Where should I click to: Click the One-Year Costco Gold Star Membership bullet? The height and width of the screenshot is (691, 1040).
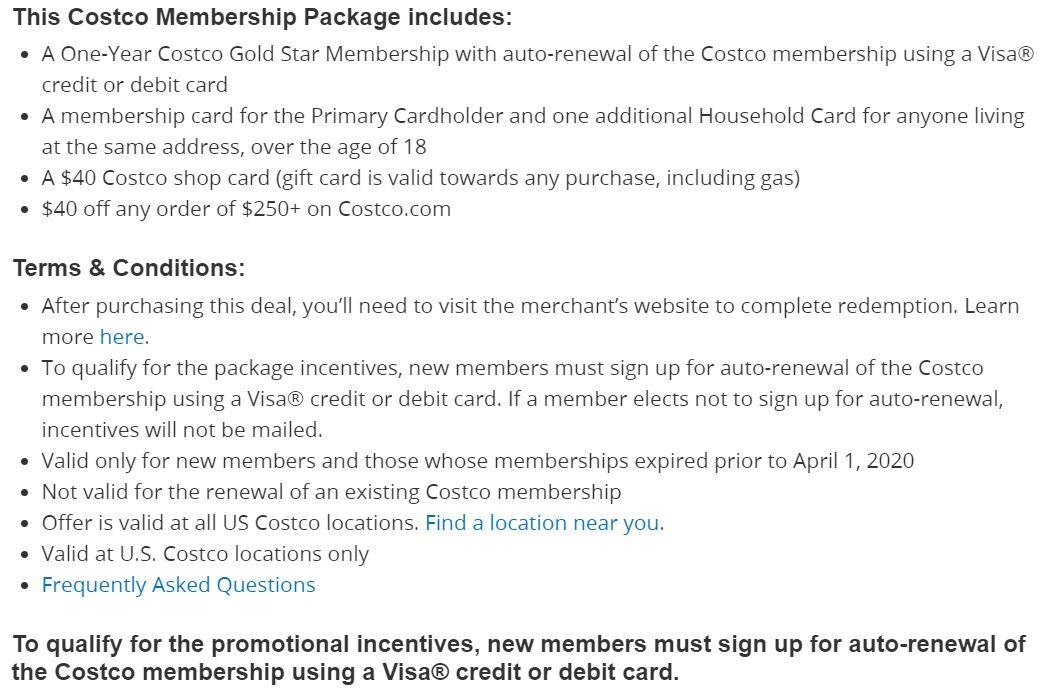537,69
